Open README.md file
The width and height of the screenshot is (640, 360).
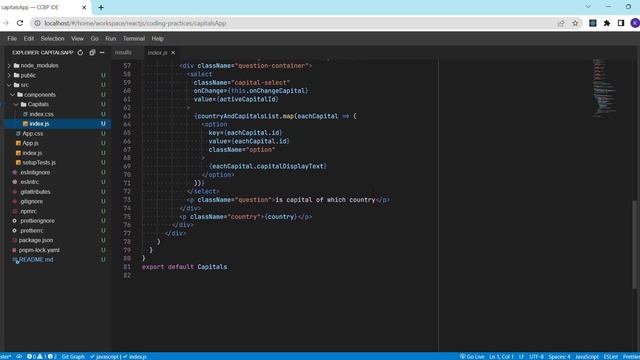(x=36, y=260)
